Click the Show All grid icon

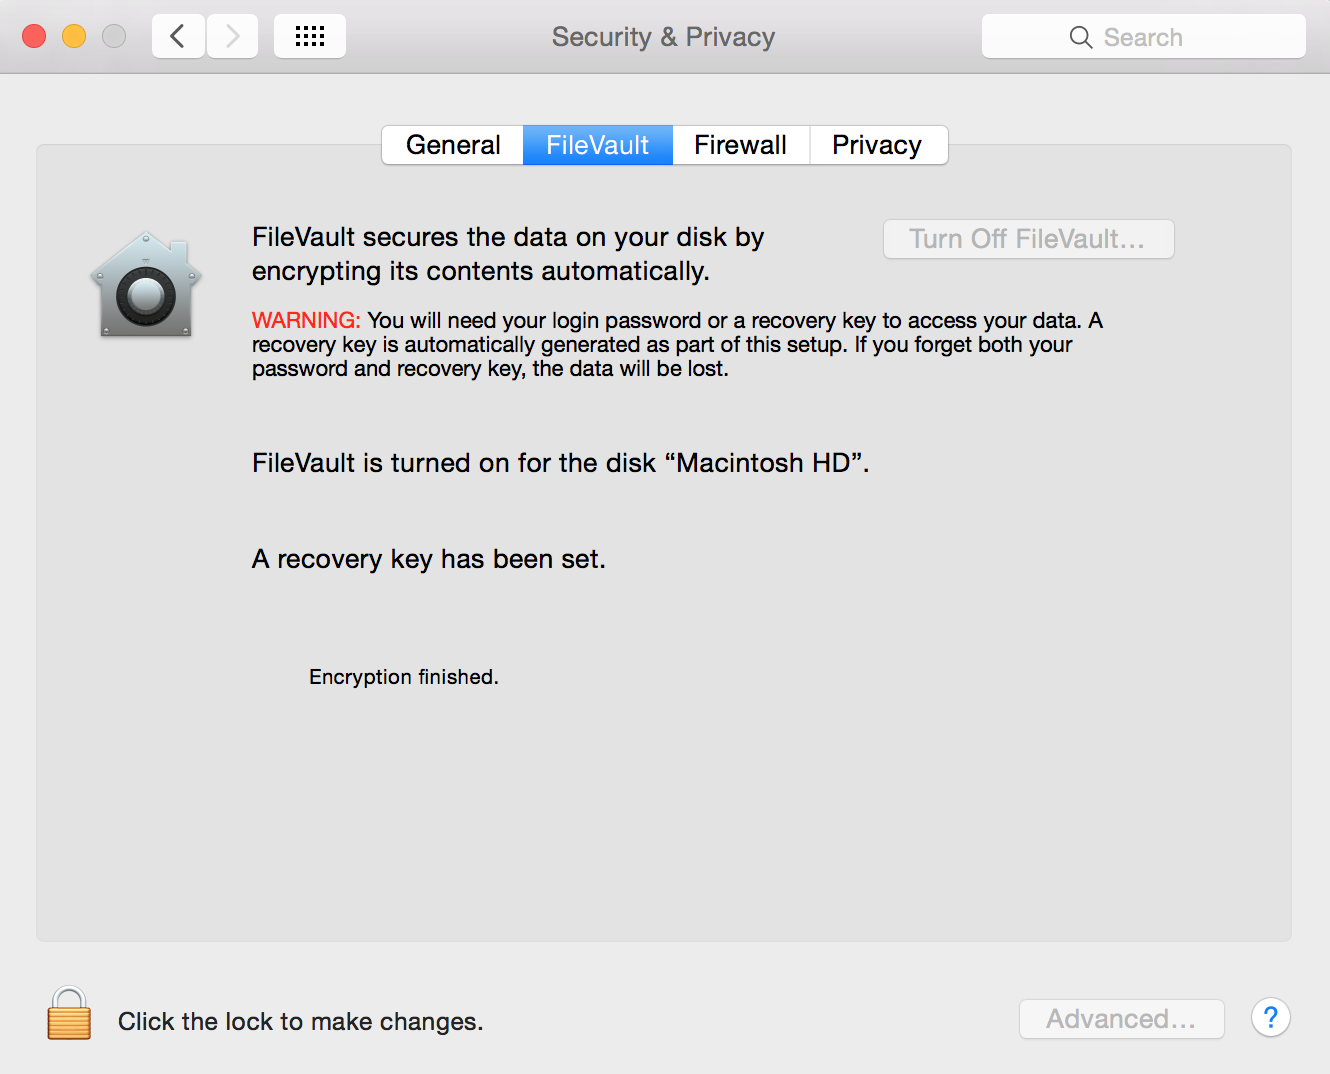(x=310, y=37)
